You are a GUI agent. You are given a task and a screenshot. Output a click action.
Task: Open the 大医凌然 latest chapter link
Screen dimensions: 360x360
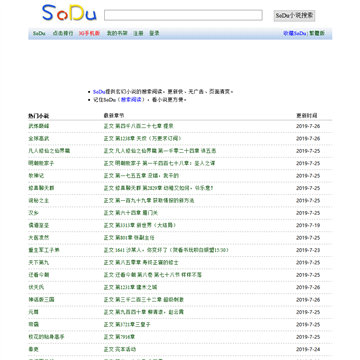click(129, 238)
